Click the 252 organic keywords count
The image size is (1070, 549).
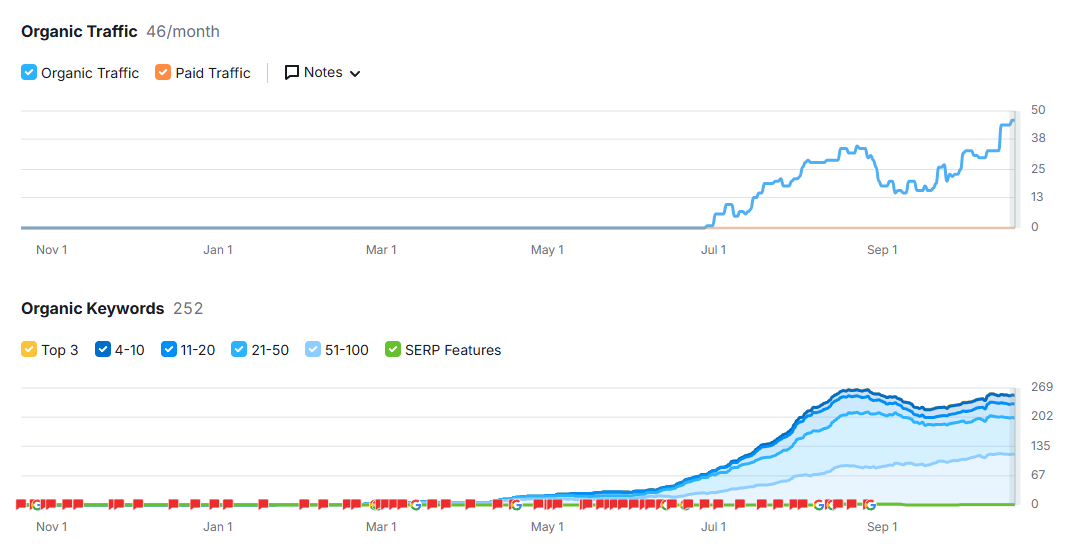[x=188, y=309]
